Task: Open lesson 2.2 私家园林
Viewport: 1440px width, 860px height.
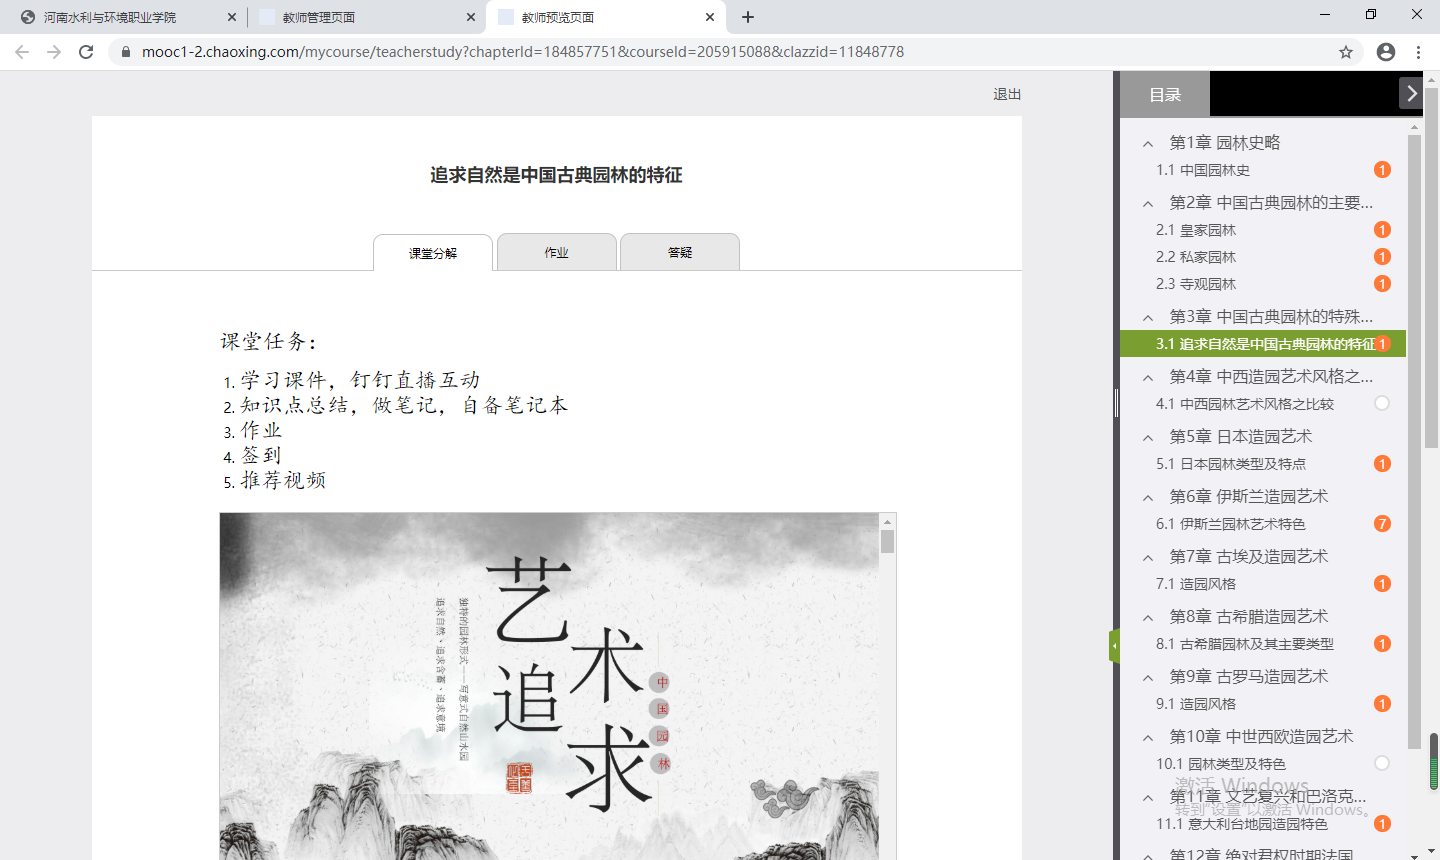Action: [1196, 257]
